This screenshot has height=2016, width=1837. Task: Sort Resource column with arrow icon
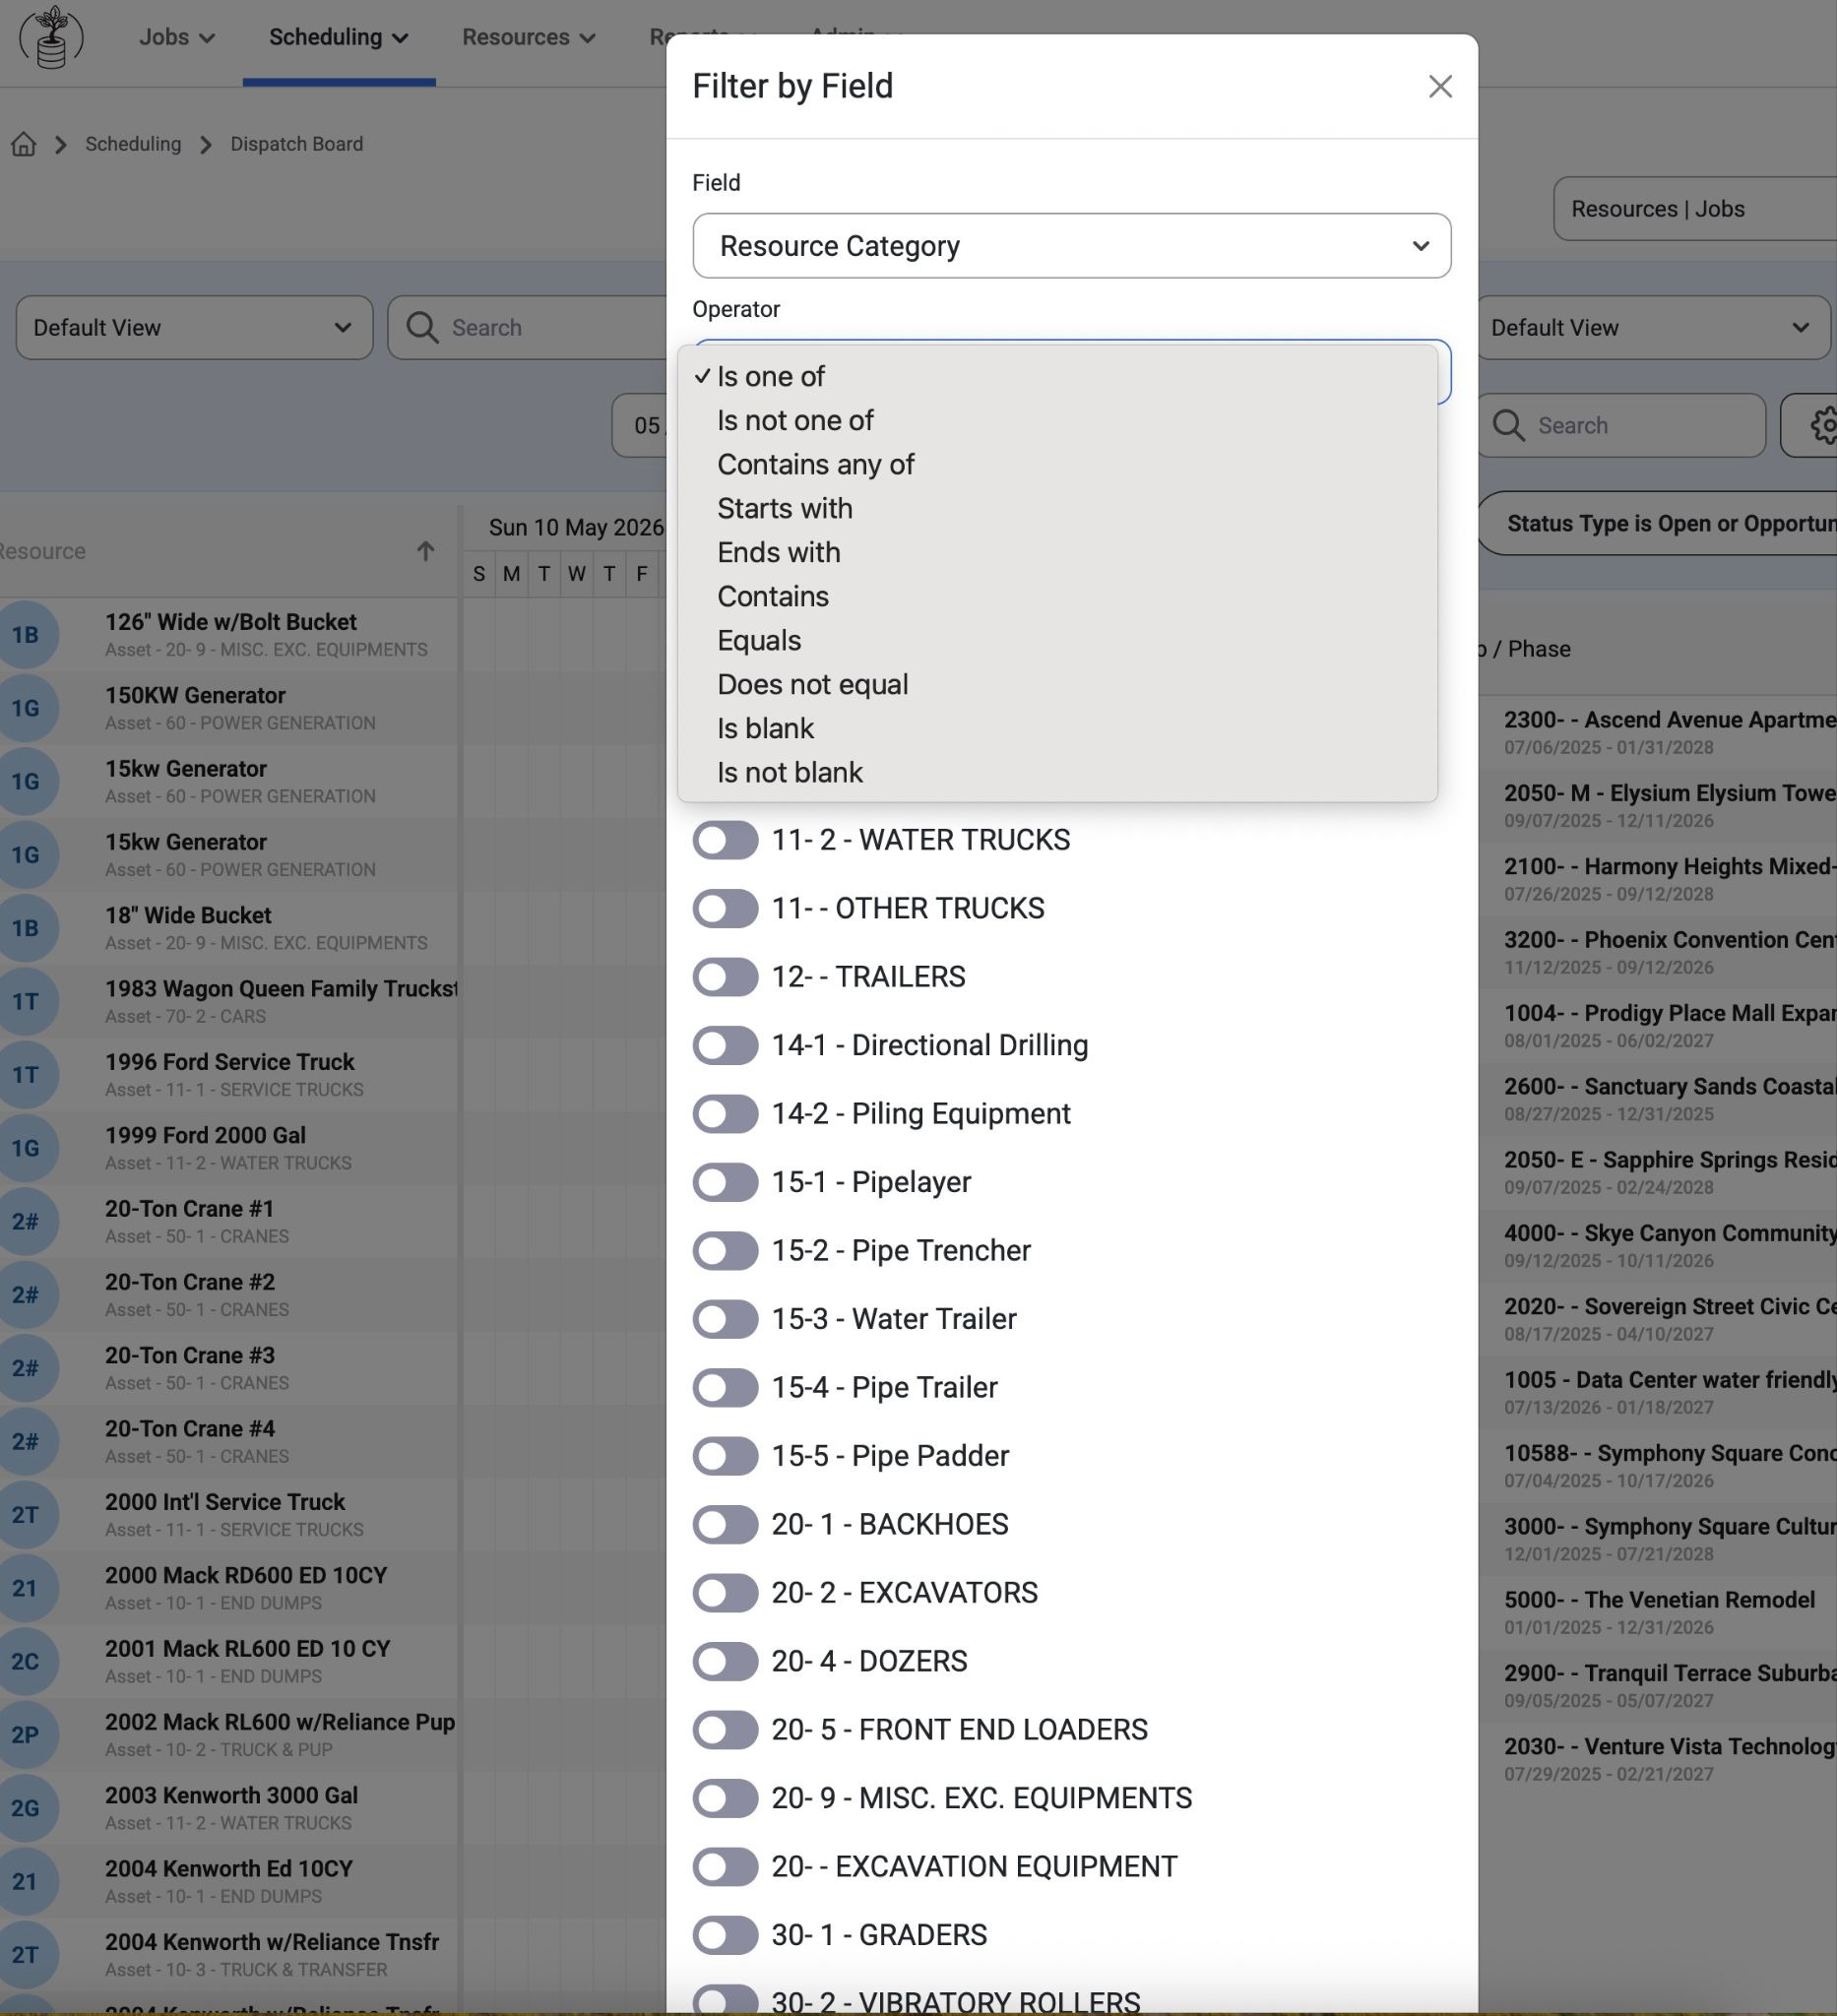[x=425, y=551]
